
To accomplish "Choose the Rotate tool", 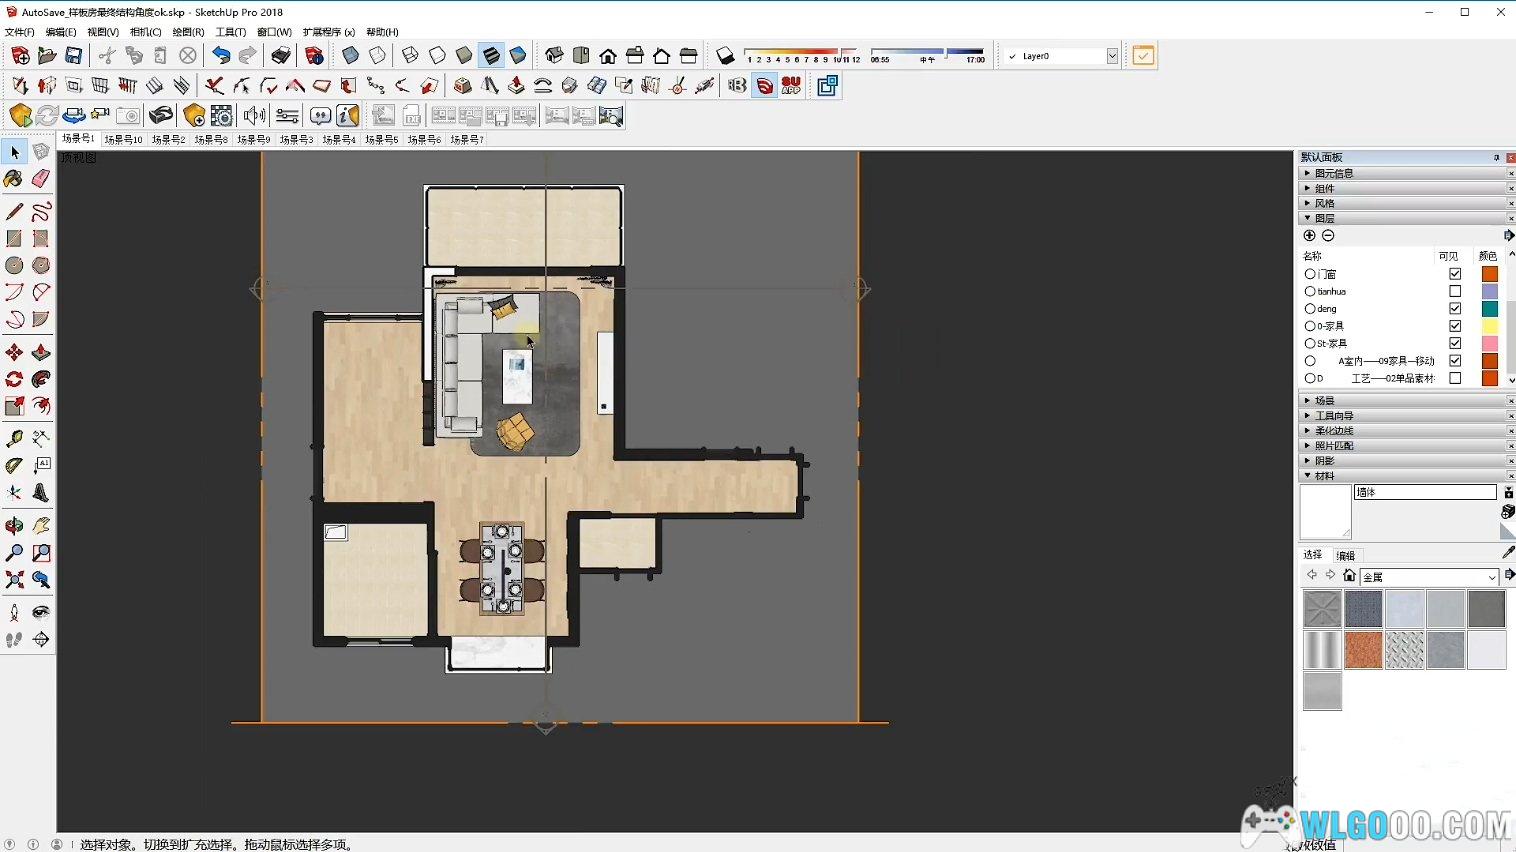I will coord(14,380).
